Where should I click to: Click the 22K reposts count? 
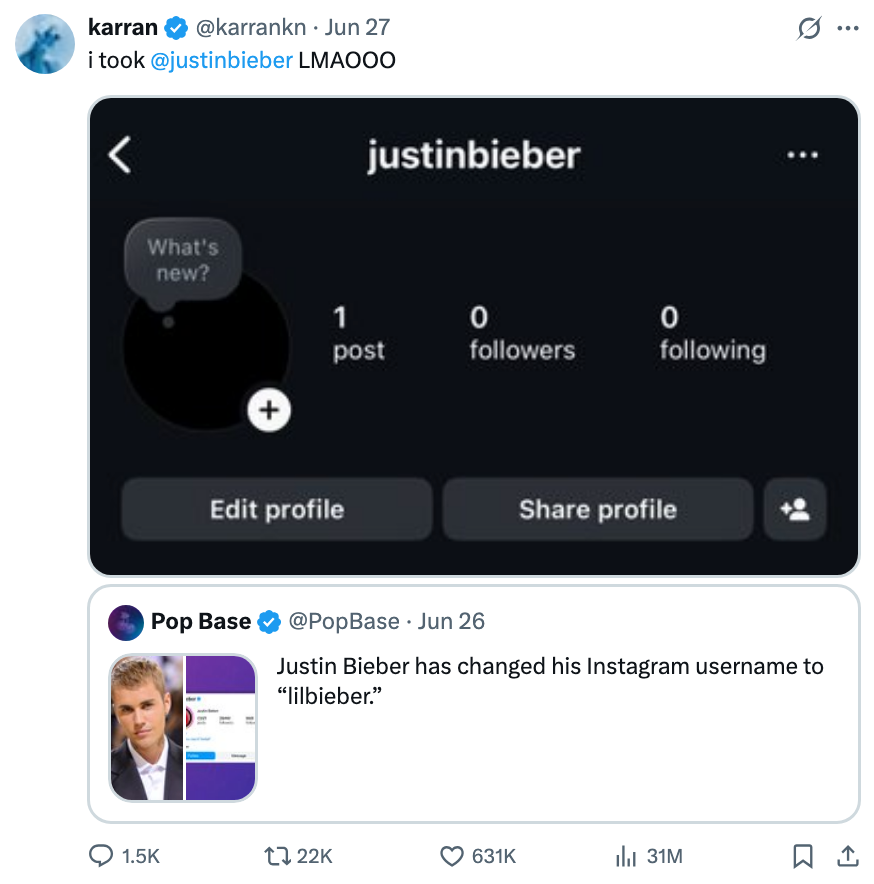click(x=315, y=856)
